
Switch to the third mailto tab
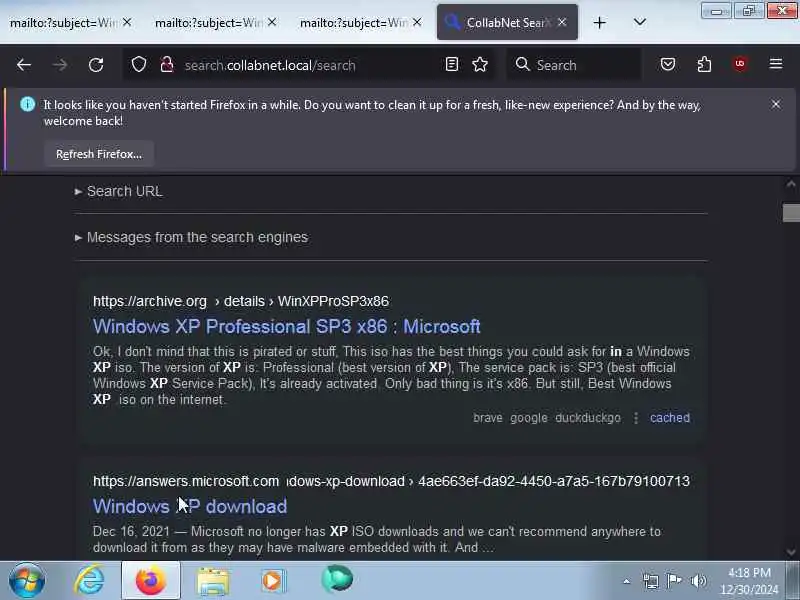(354, 23)
